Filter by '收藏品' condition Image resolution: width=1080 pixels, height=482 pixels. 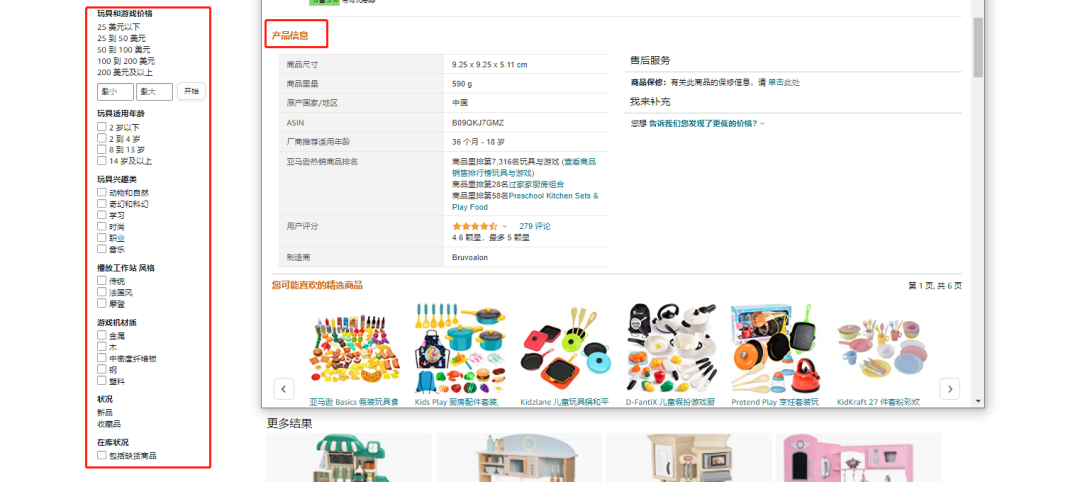pos(109,423)
